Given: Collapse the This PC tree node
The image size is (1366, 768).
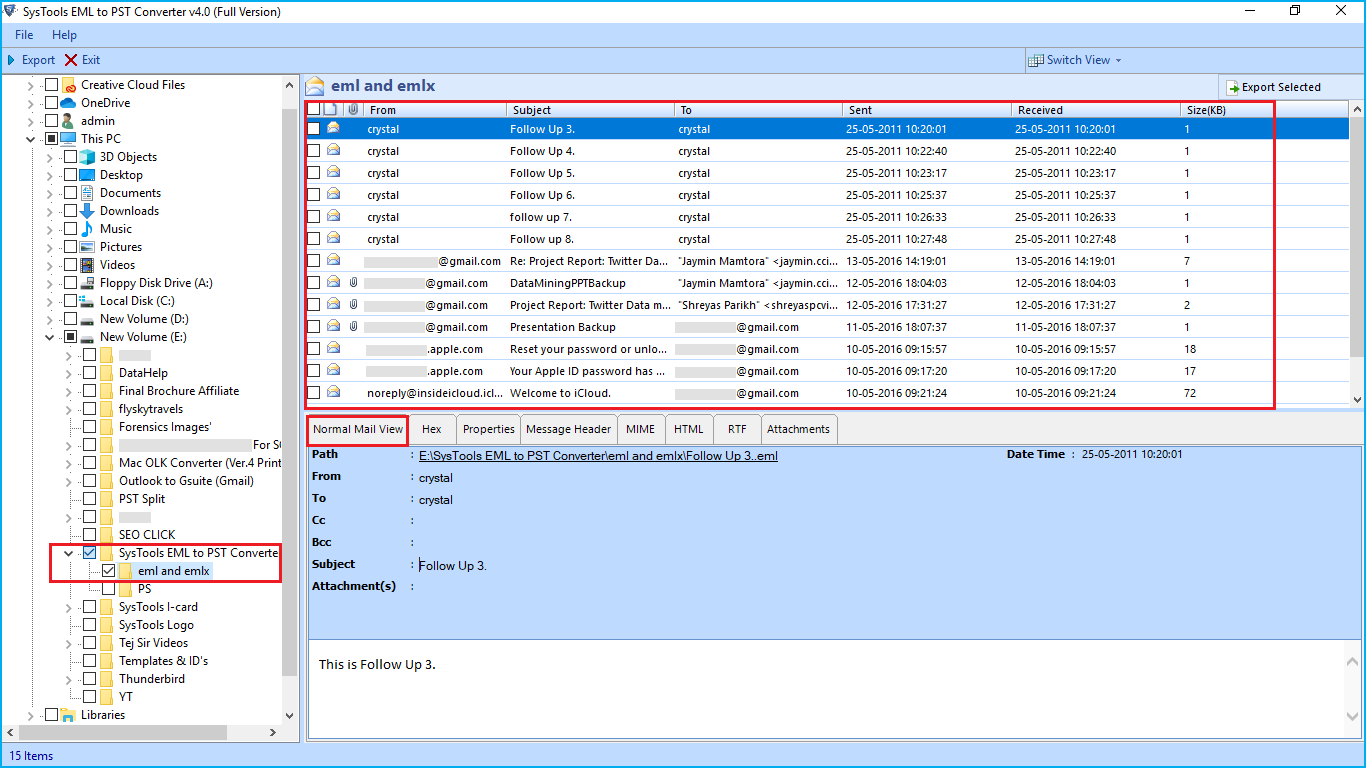Looking at the screenshot, I should point(31,139).
